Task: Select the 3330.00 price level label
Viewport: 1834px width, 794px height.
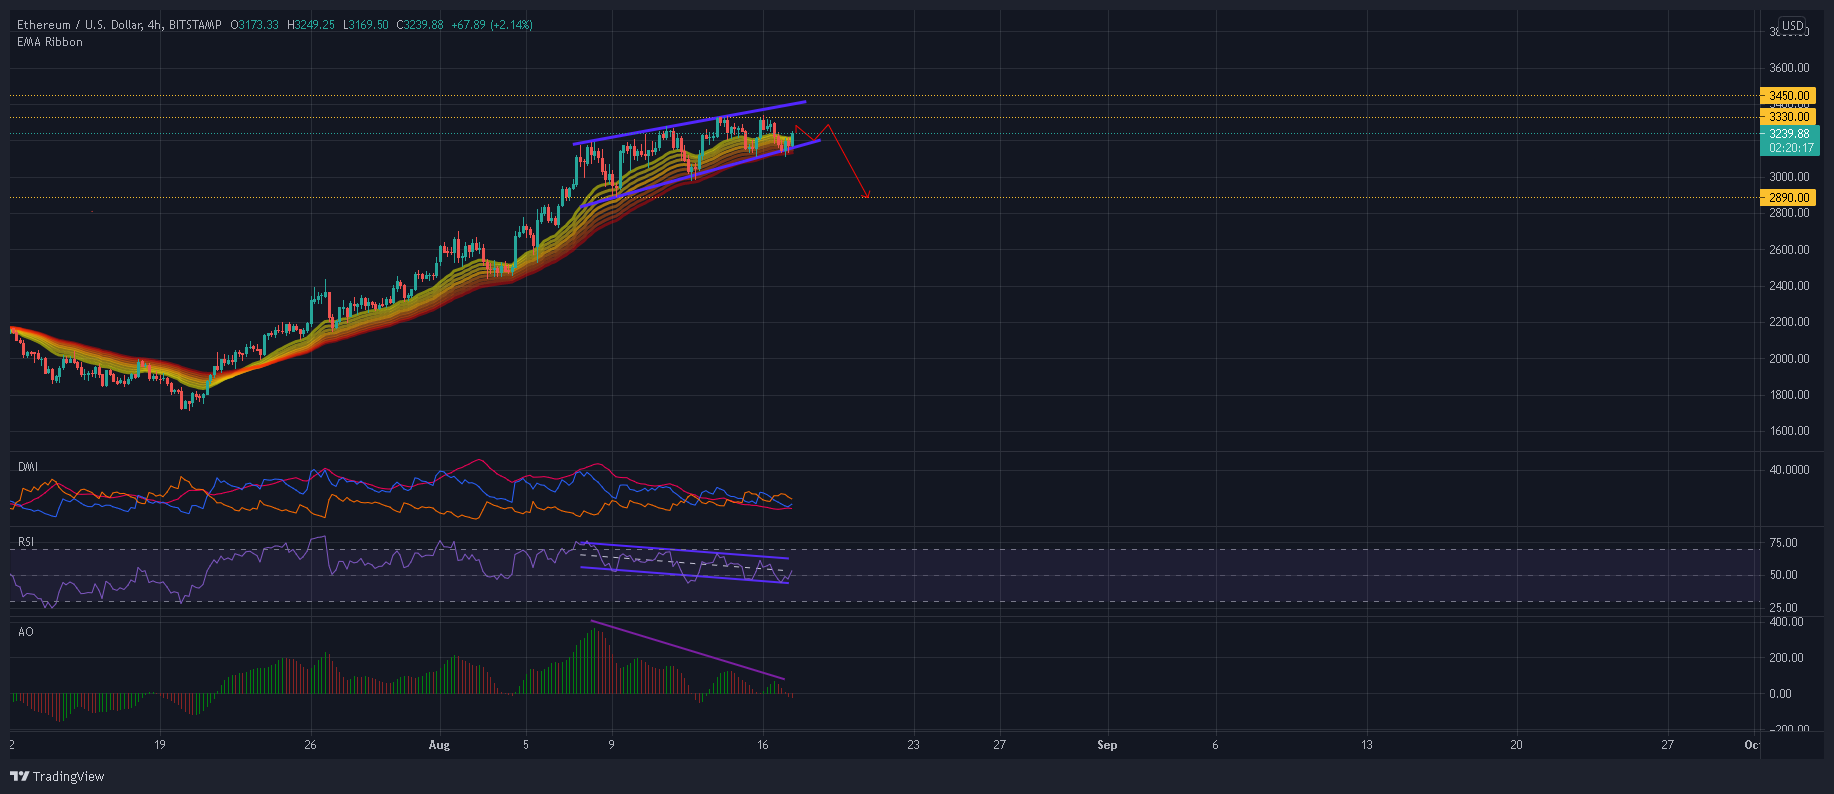Action: pos(1789,117)
